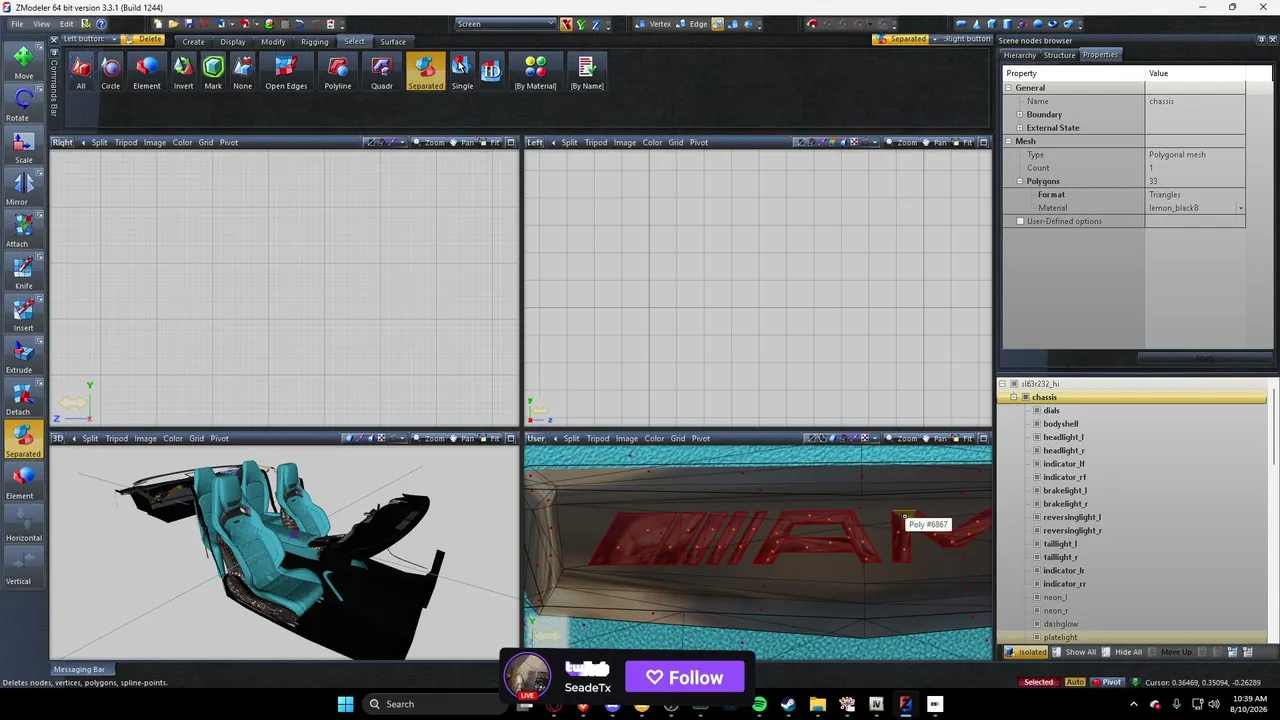1280x720 pixels.
Task: Click the Select All icon
Action: pyautogui.click(x=81, y=72)
